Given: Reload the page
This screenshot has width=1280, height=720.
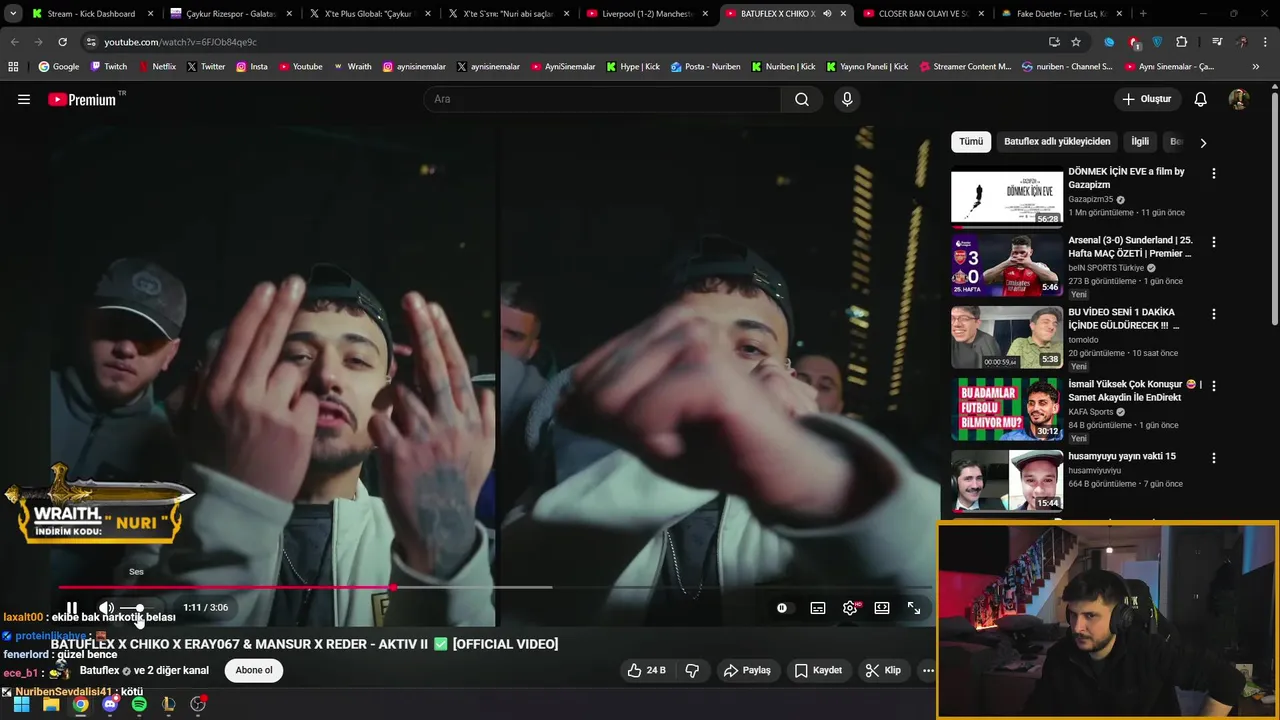Looking at the screenshot, I should (x=62, y=42).
